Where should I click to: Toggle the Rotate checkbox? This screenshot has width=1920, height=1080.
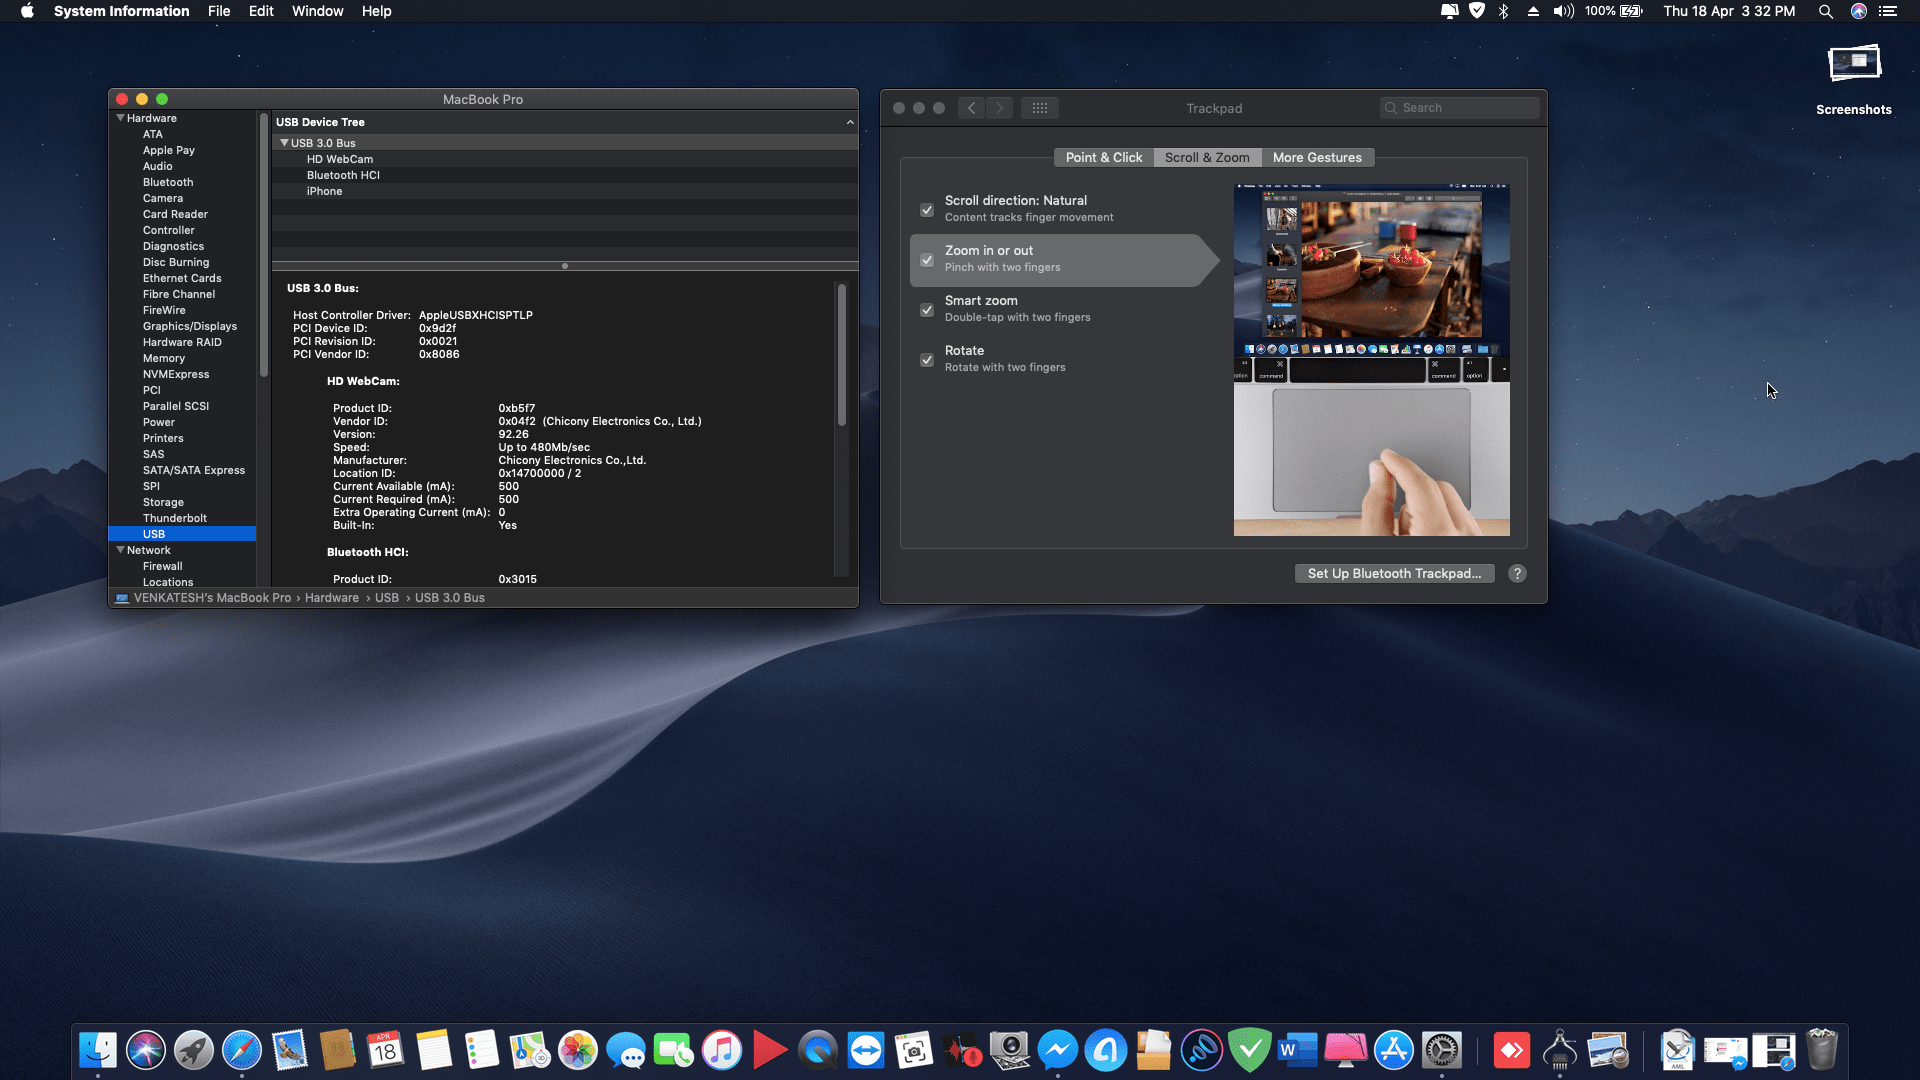pos(927,360)
